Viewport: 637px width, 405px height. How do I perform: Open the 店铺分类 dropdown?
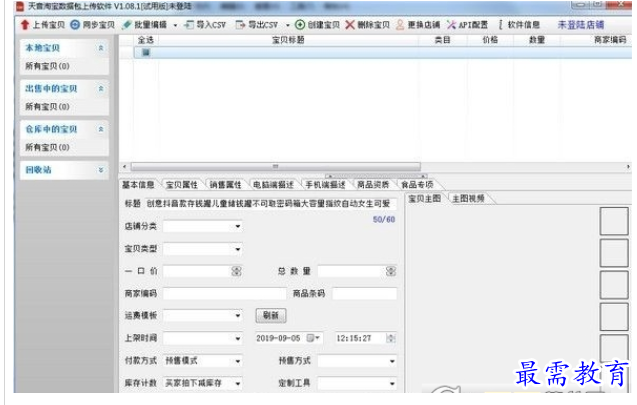(x=202, y=226)
